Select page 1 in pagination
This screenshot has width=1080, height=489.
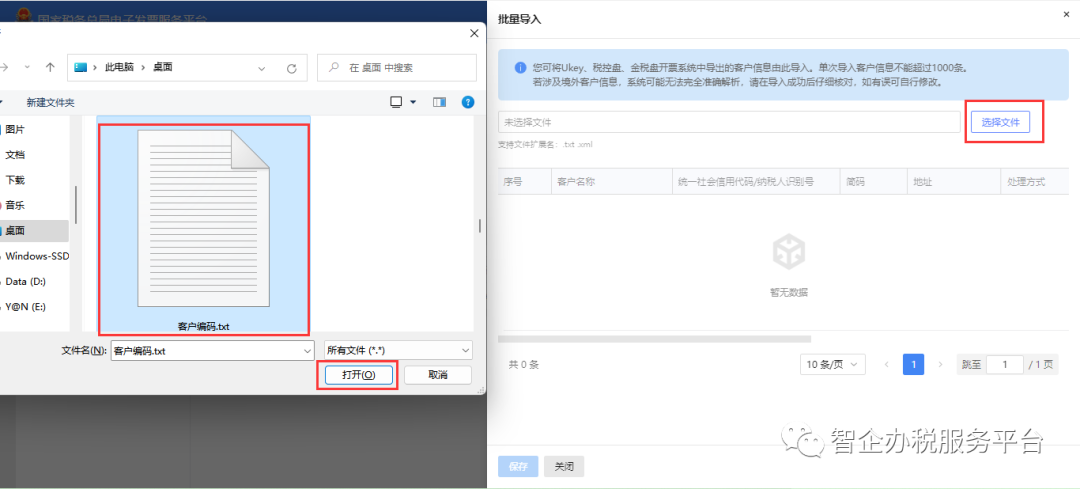[913, 364]
